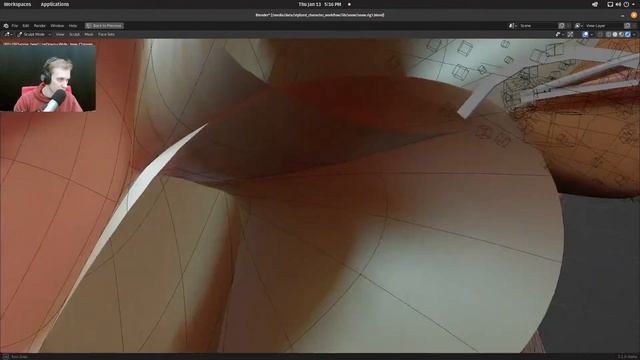Image resolution: width=640 pixels, height=360 pixels.
Task: Switch to solid viewport shading
Action: point(615,34)
